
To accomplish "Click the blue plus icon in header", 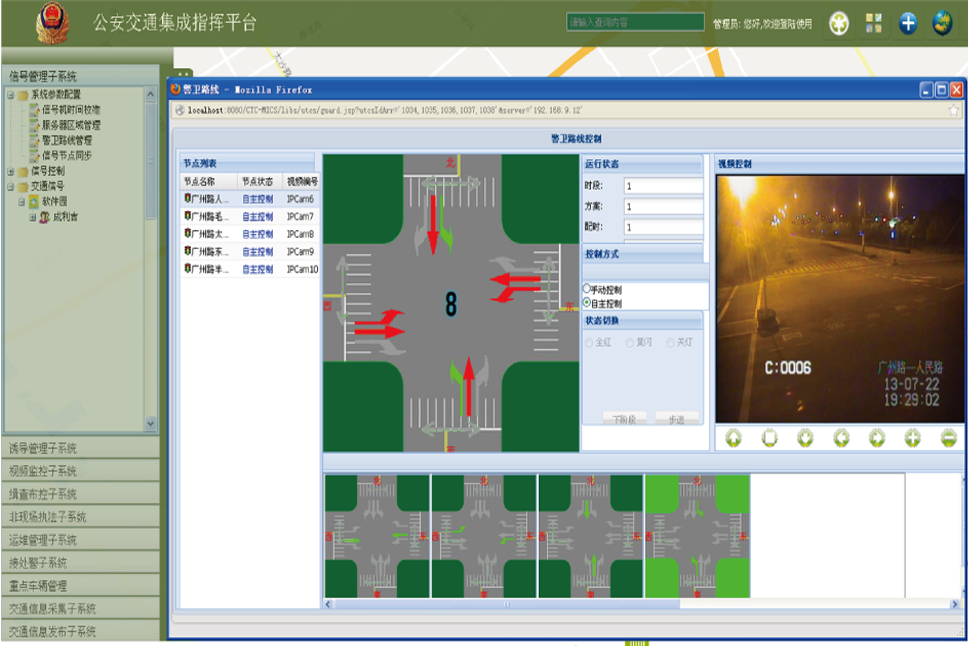I will pos(908,23).
